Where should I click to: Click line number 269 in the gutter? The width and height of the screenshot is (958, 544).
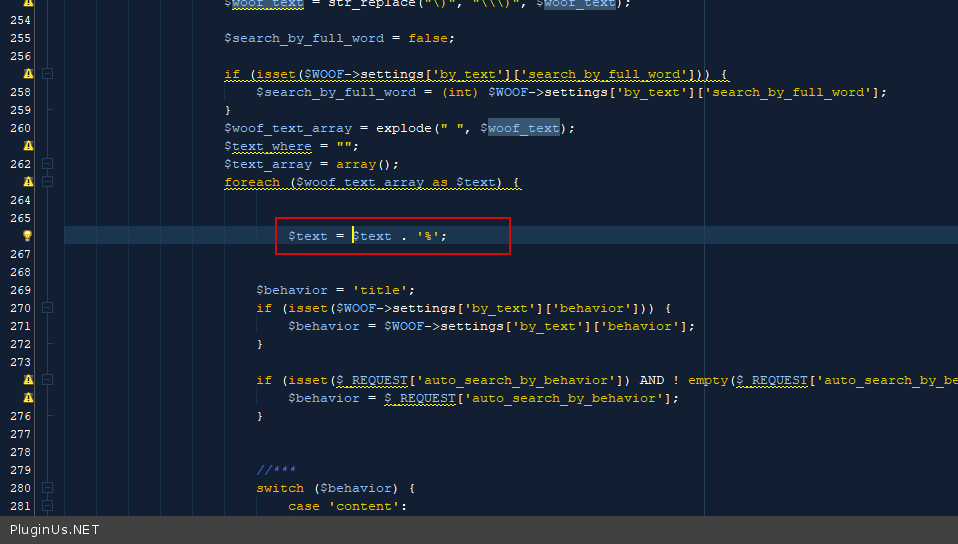coord(20,290)
